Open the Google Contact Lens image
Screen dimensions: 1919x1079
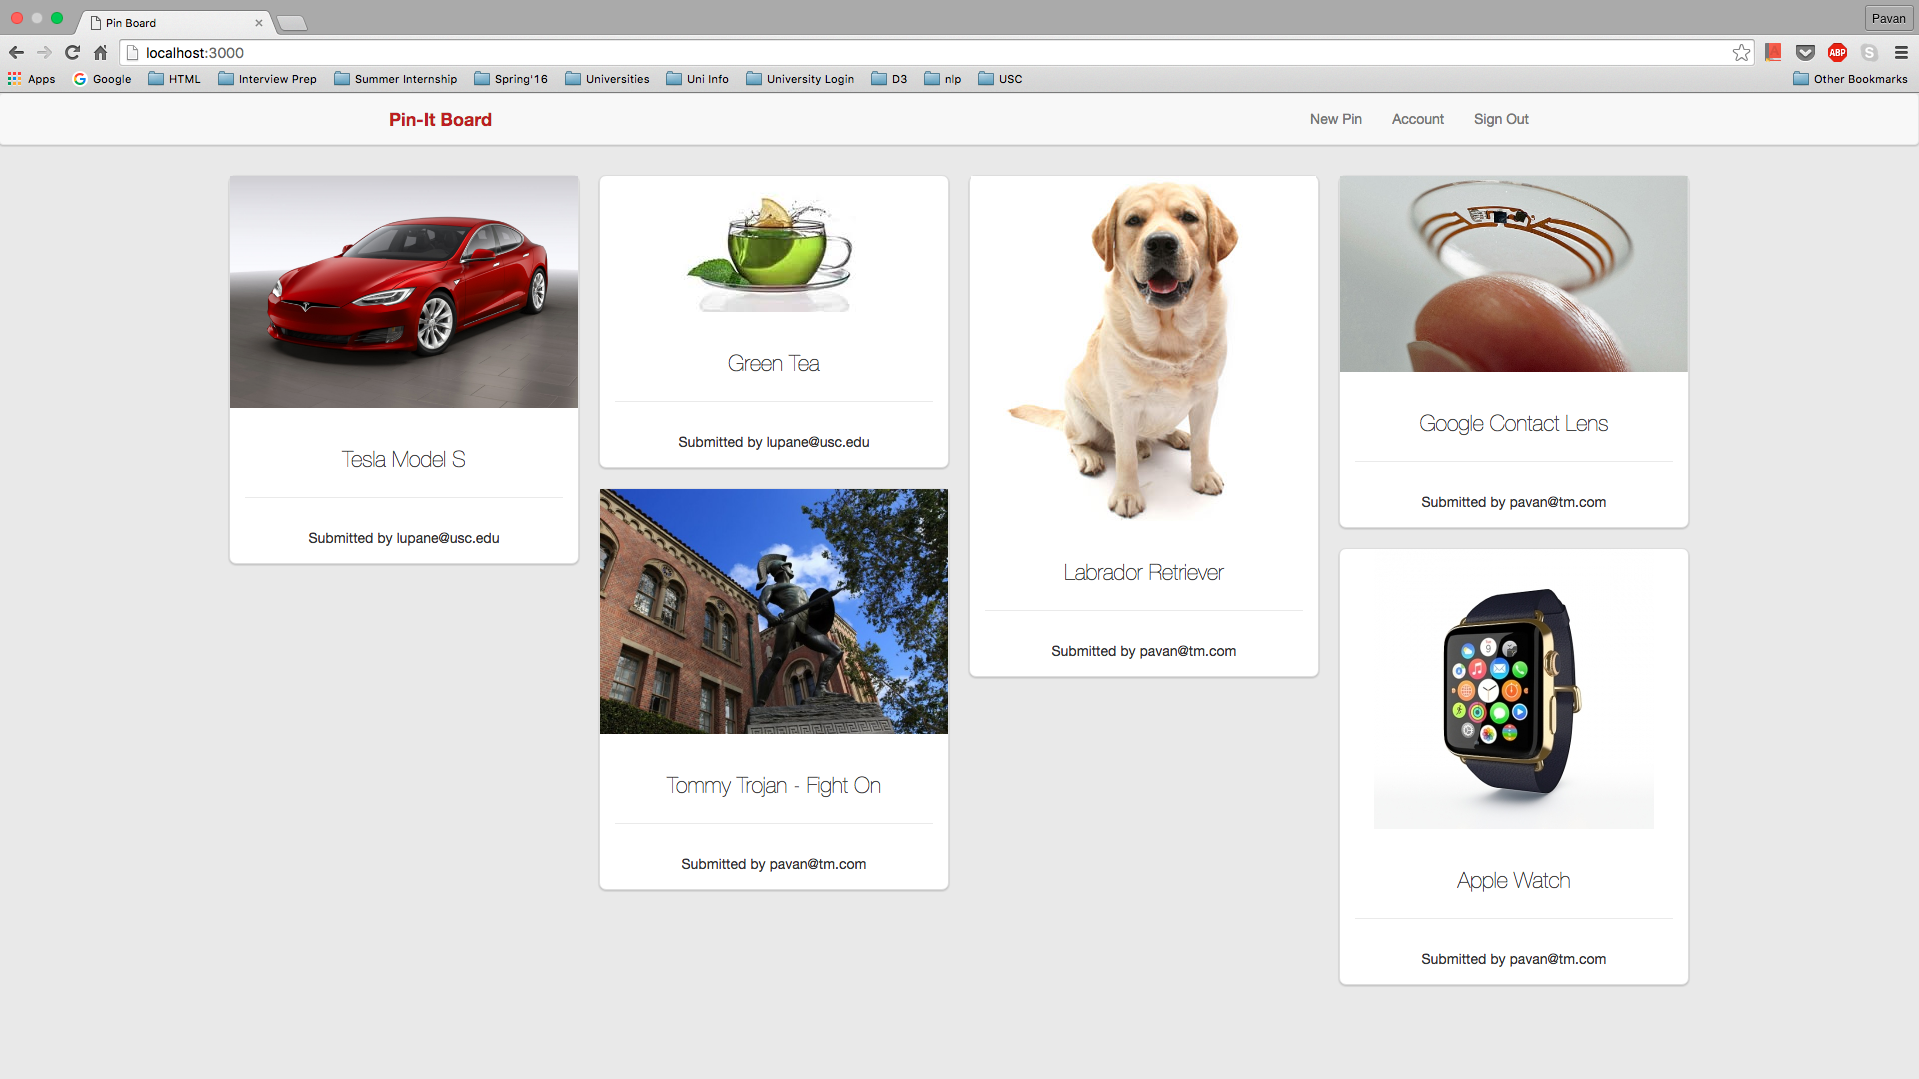coord(1514,274)
